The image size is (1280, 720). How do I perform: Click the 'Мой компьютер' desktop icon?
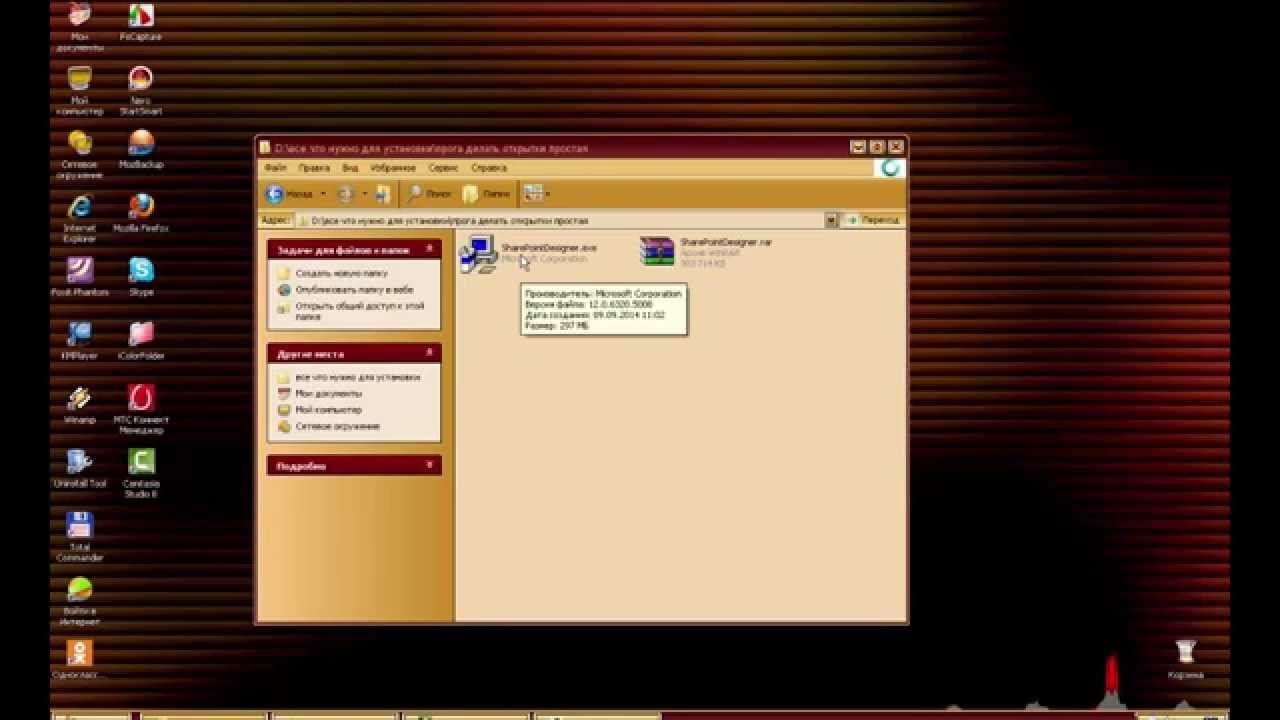click(x=79, y=91)
